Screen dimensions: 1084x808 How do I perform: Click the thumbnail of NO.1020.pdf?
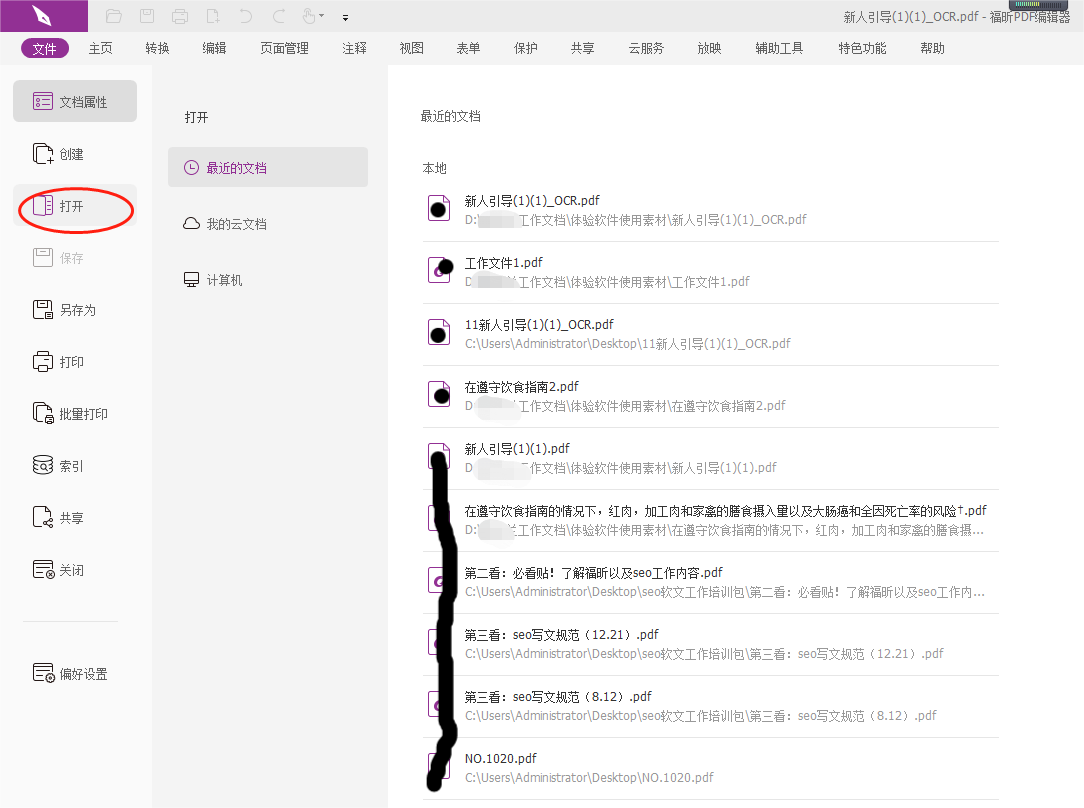[x=438, y=767]
